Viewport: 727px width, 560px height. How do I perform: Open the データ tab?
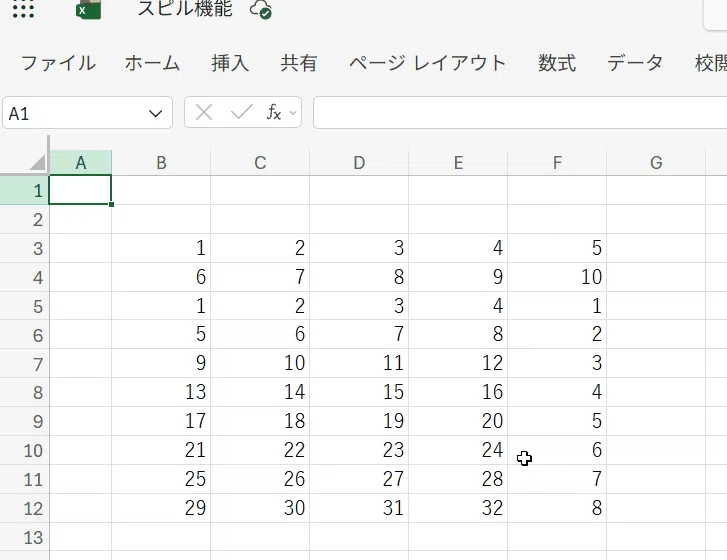635,63
